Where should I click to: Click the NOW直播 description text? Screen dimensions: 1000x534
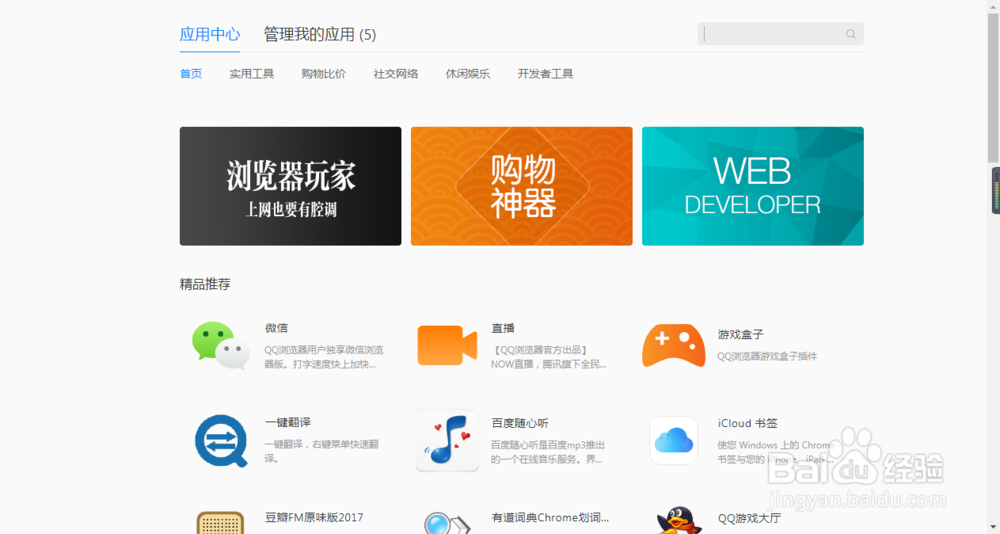pyautogui.click(x=548, y=357)
